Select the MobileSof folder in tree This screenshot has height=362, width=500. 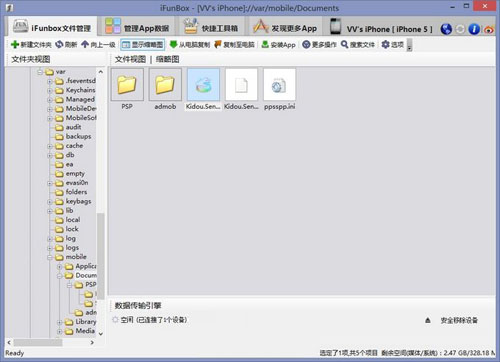[x=81, y=118]
